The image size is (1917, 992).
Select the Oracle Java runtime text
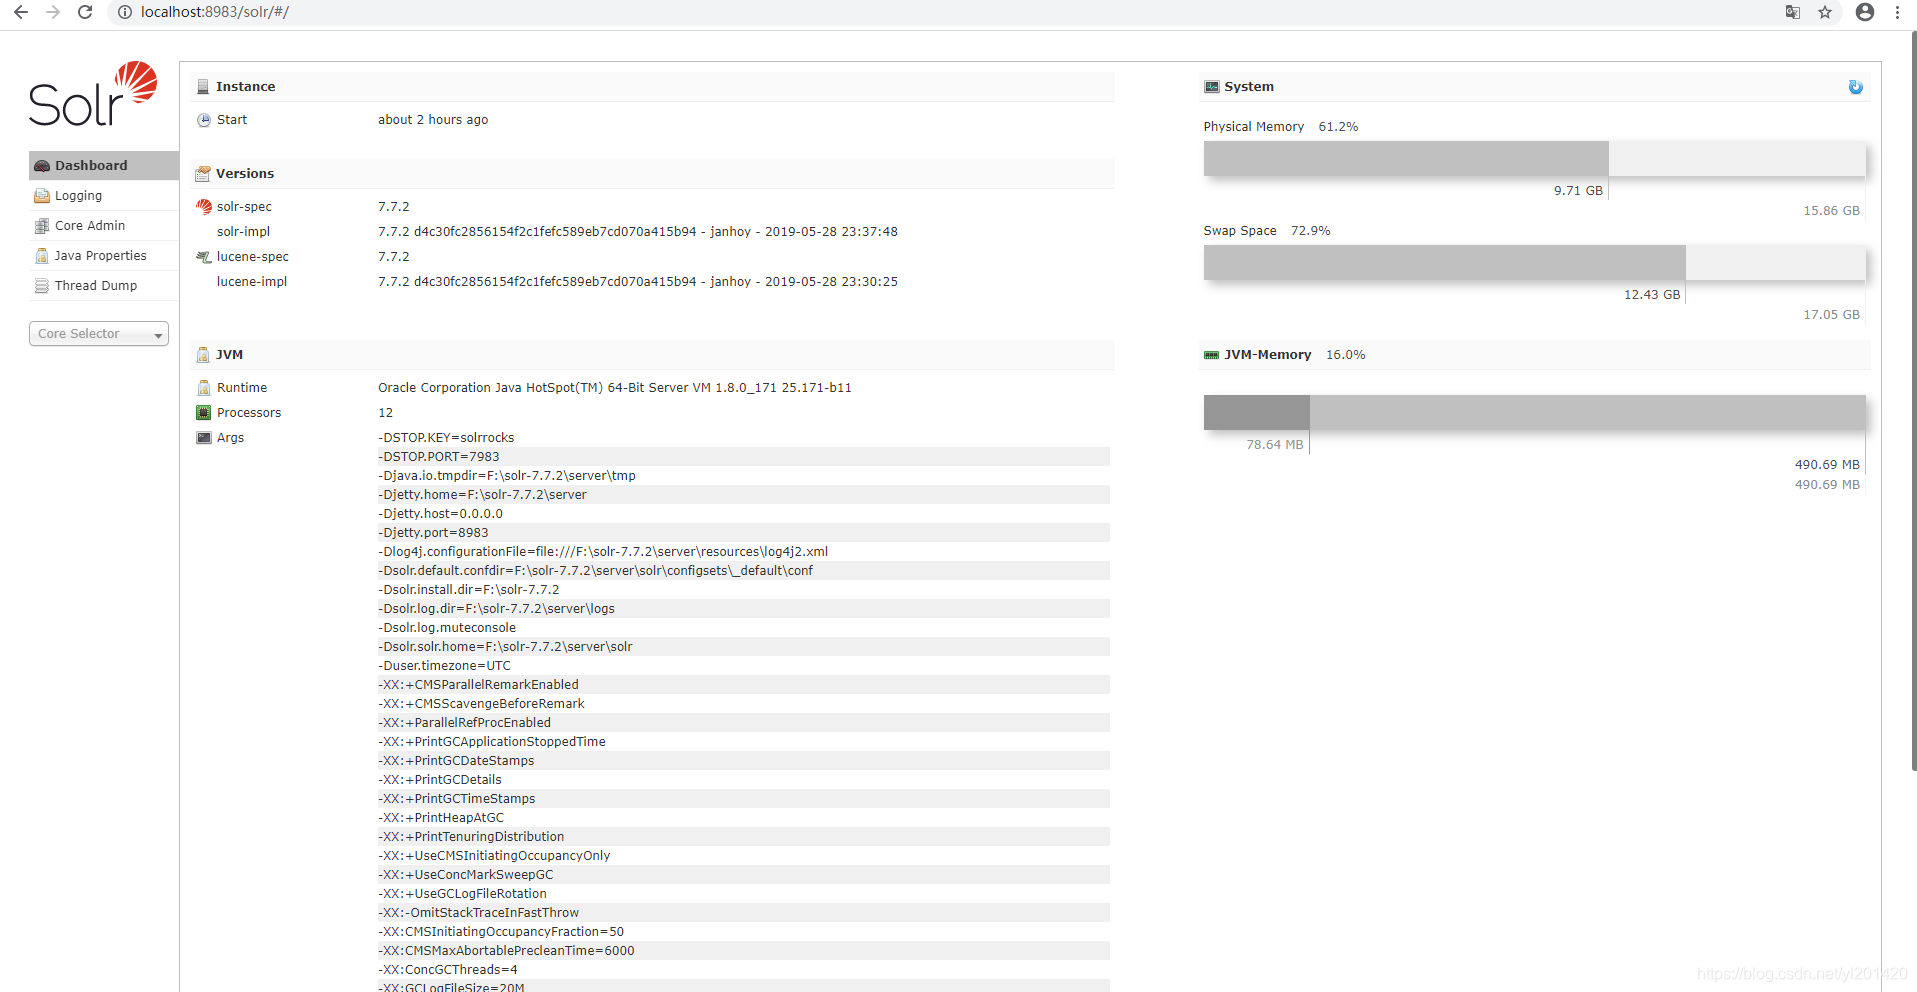(615, 388)
